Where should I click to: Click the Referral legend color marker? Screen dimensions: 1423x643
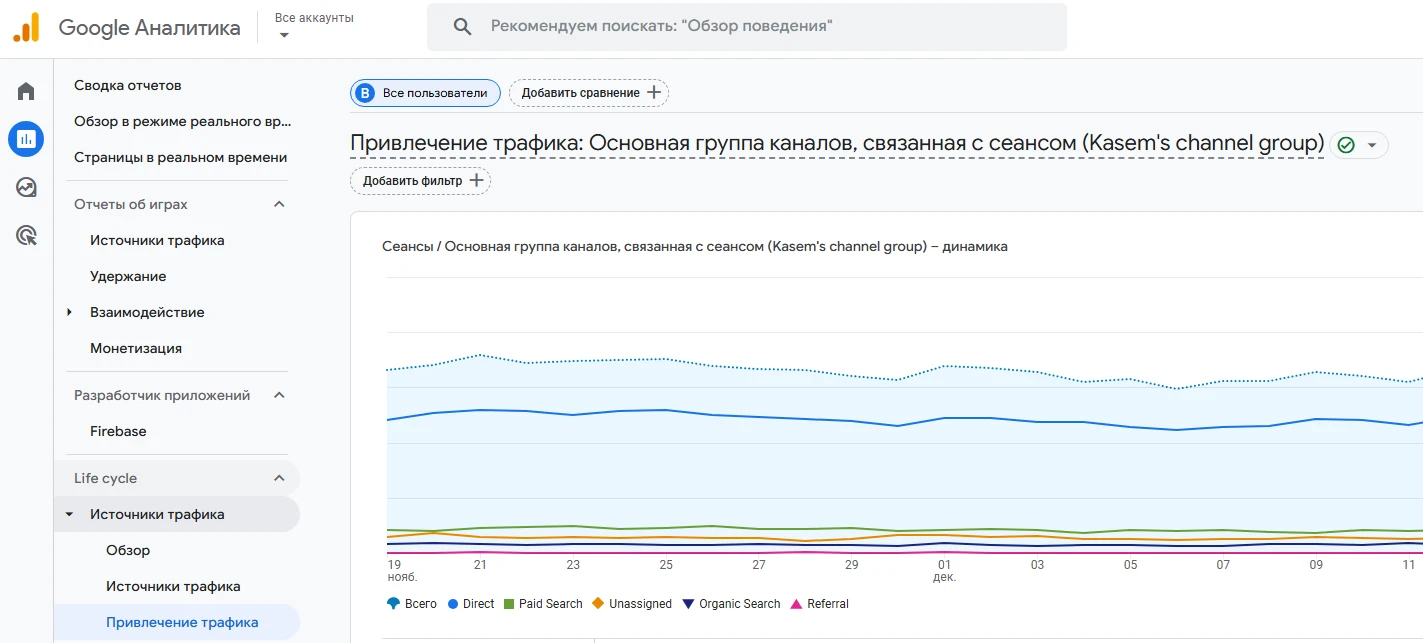tap(796, 604)
